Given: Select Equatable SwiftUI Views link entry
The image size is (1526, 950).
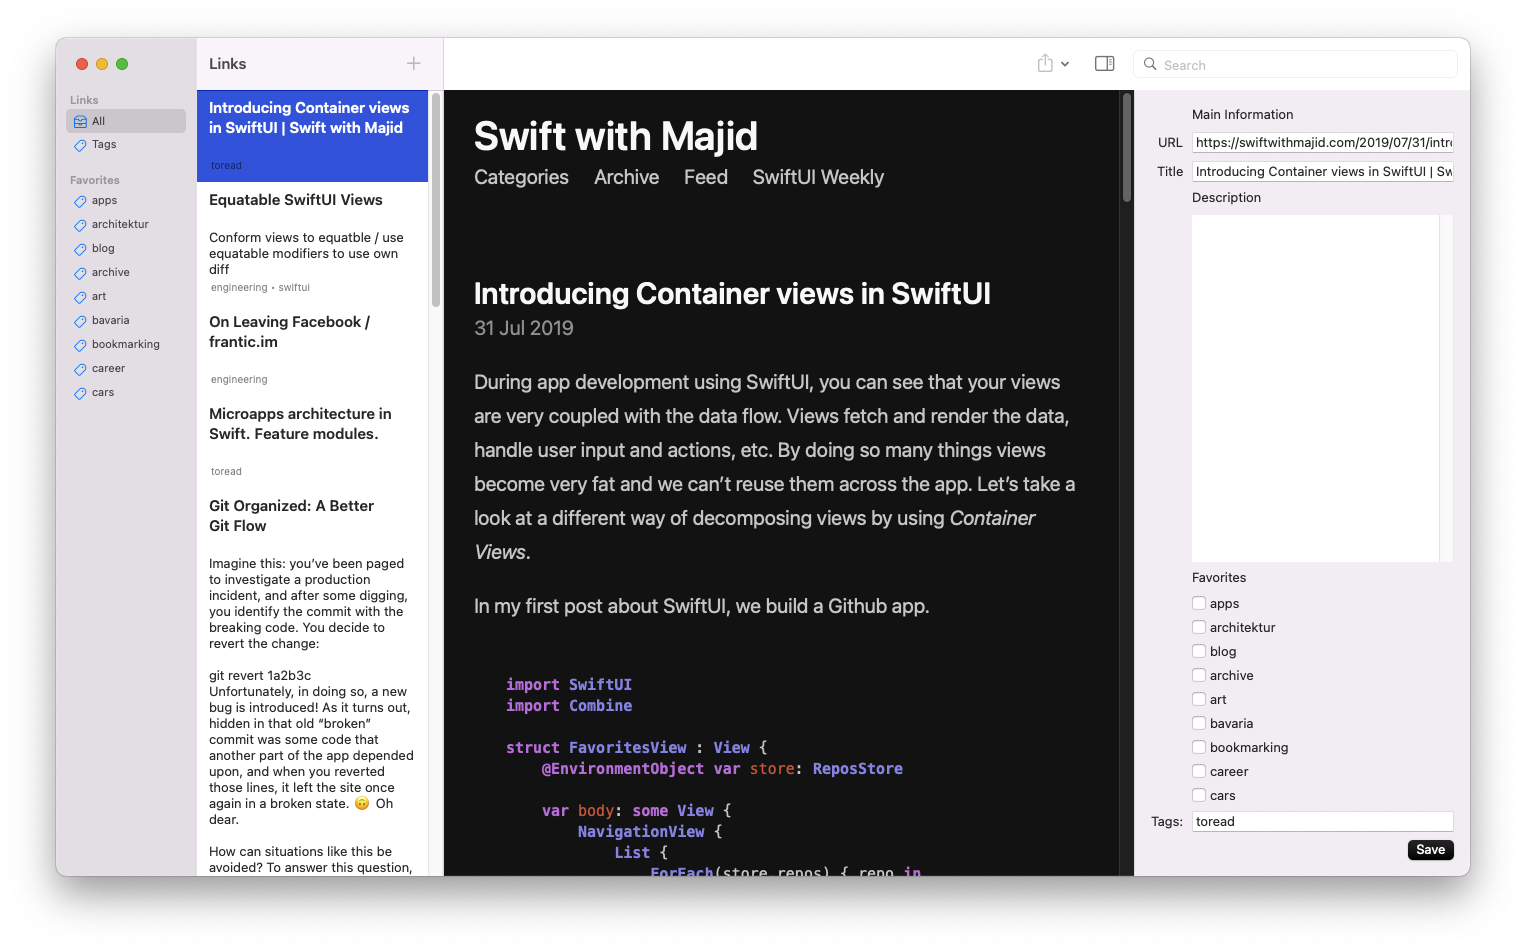Looking at the screenshot, I should click(312, 243).
